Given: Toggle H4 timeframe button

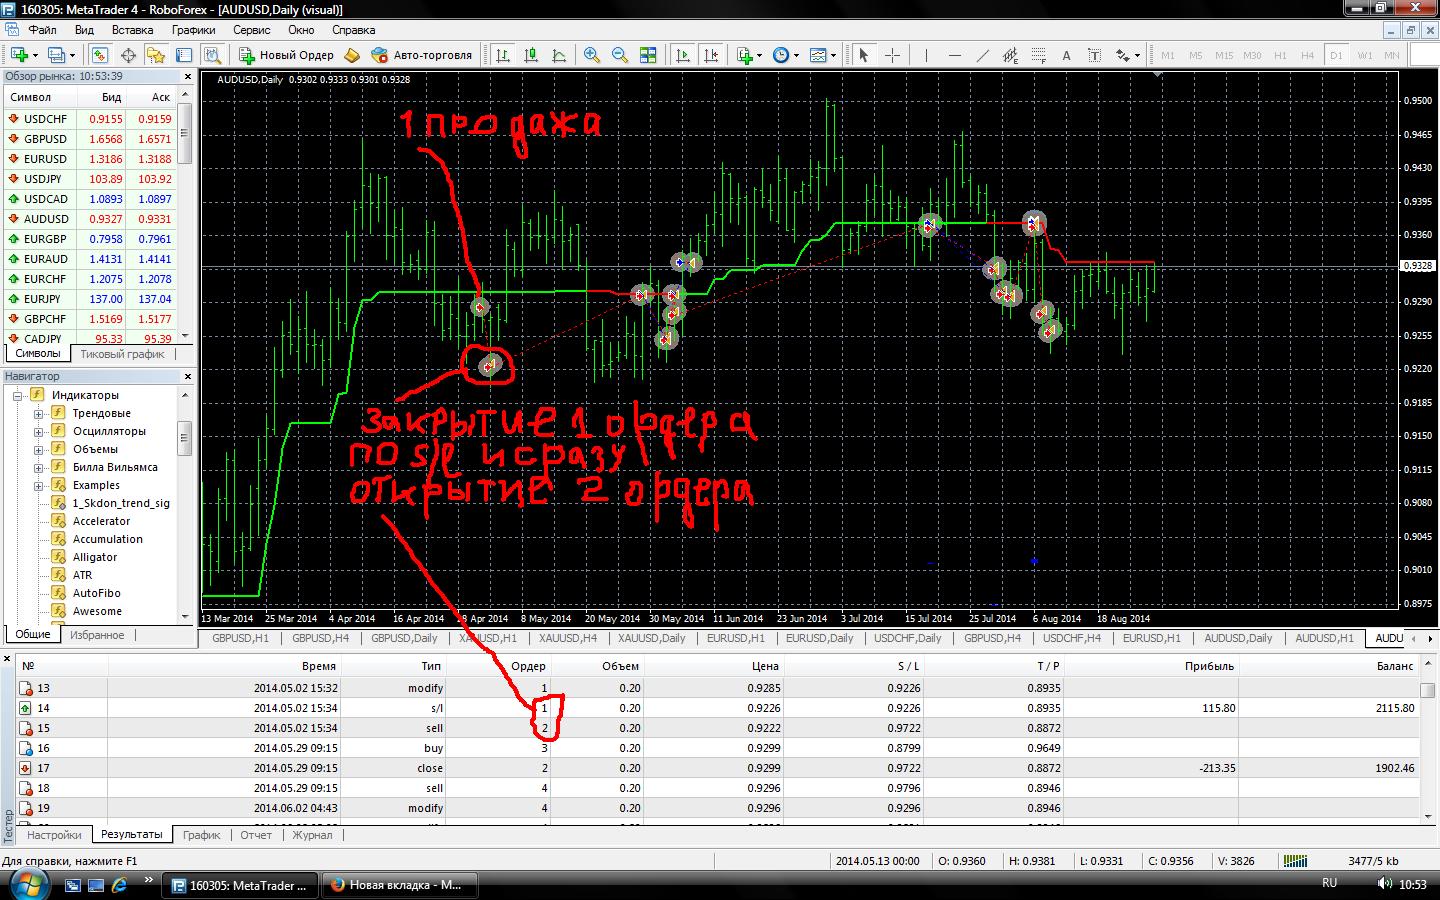Looking at the screenshot, I should [1308, 55].
